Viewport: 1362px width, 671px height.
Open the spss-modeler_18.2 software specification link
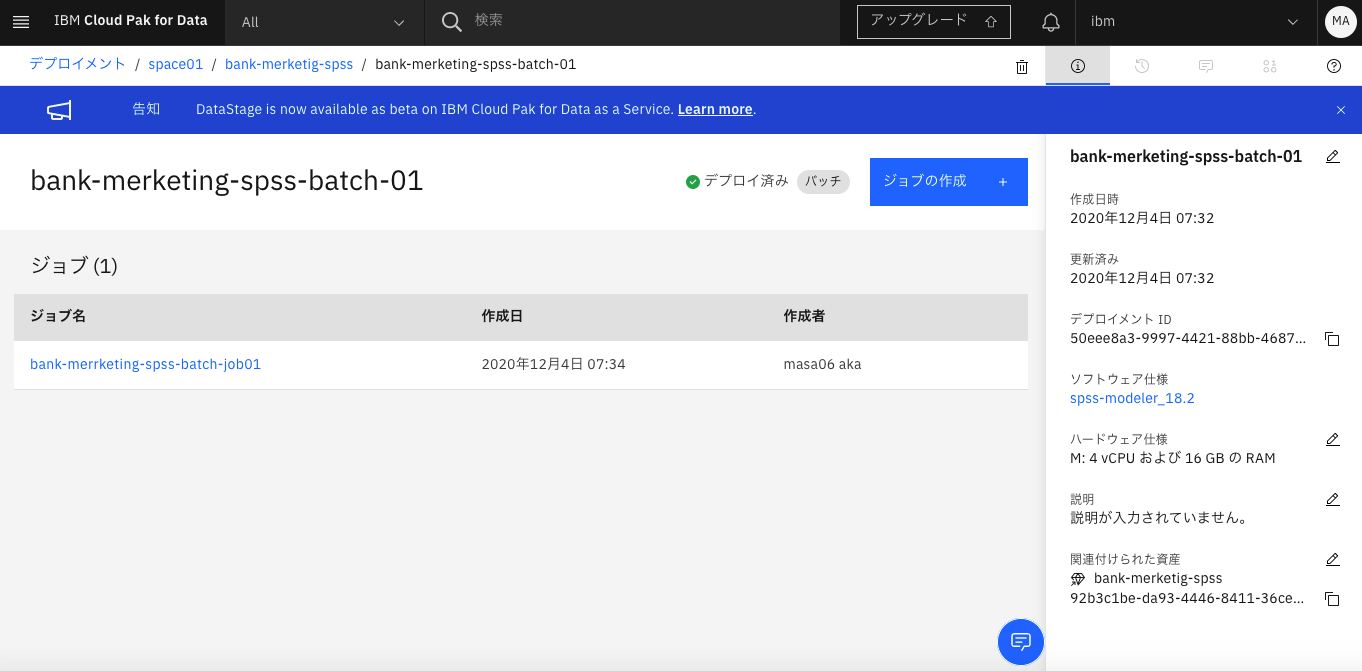tap(1132, 397)
